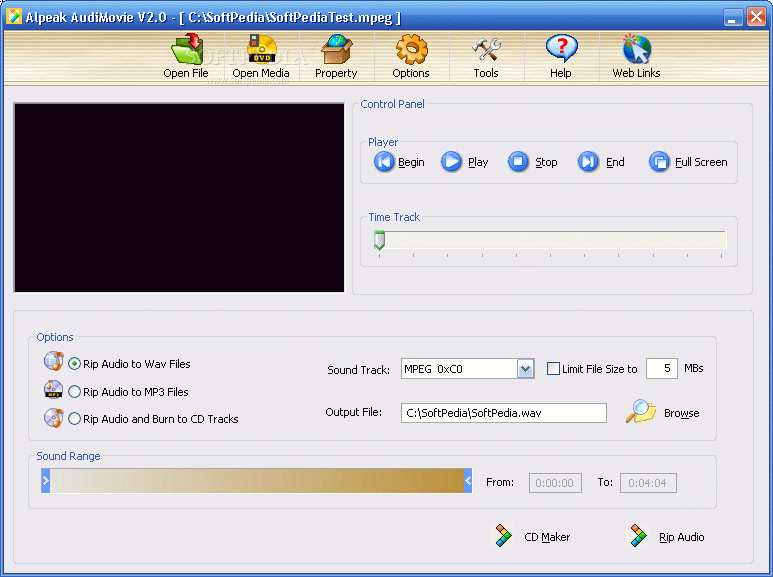Click the MP3 files disc icon
The height and width of the screenshot is (577, 773).
(x=54, y=389)
